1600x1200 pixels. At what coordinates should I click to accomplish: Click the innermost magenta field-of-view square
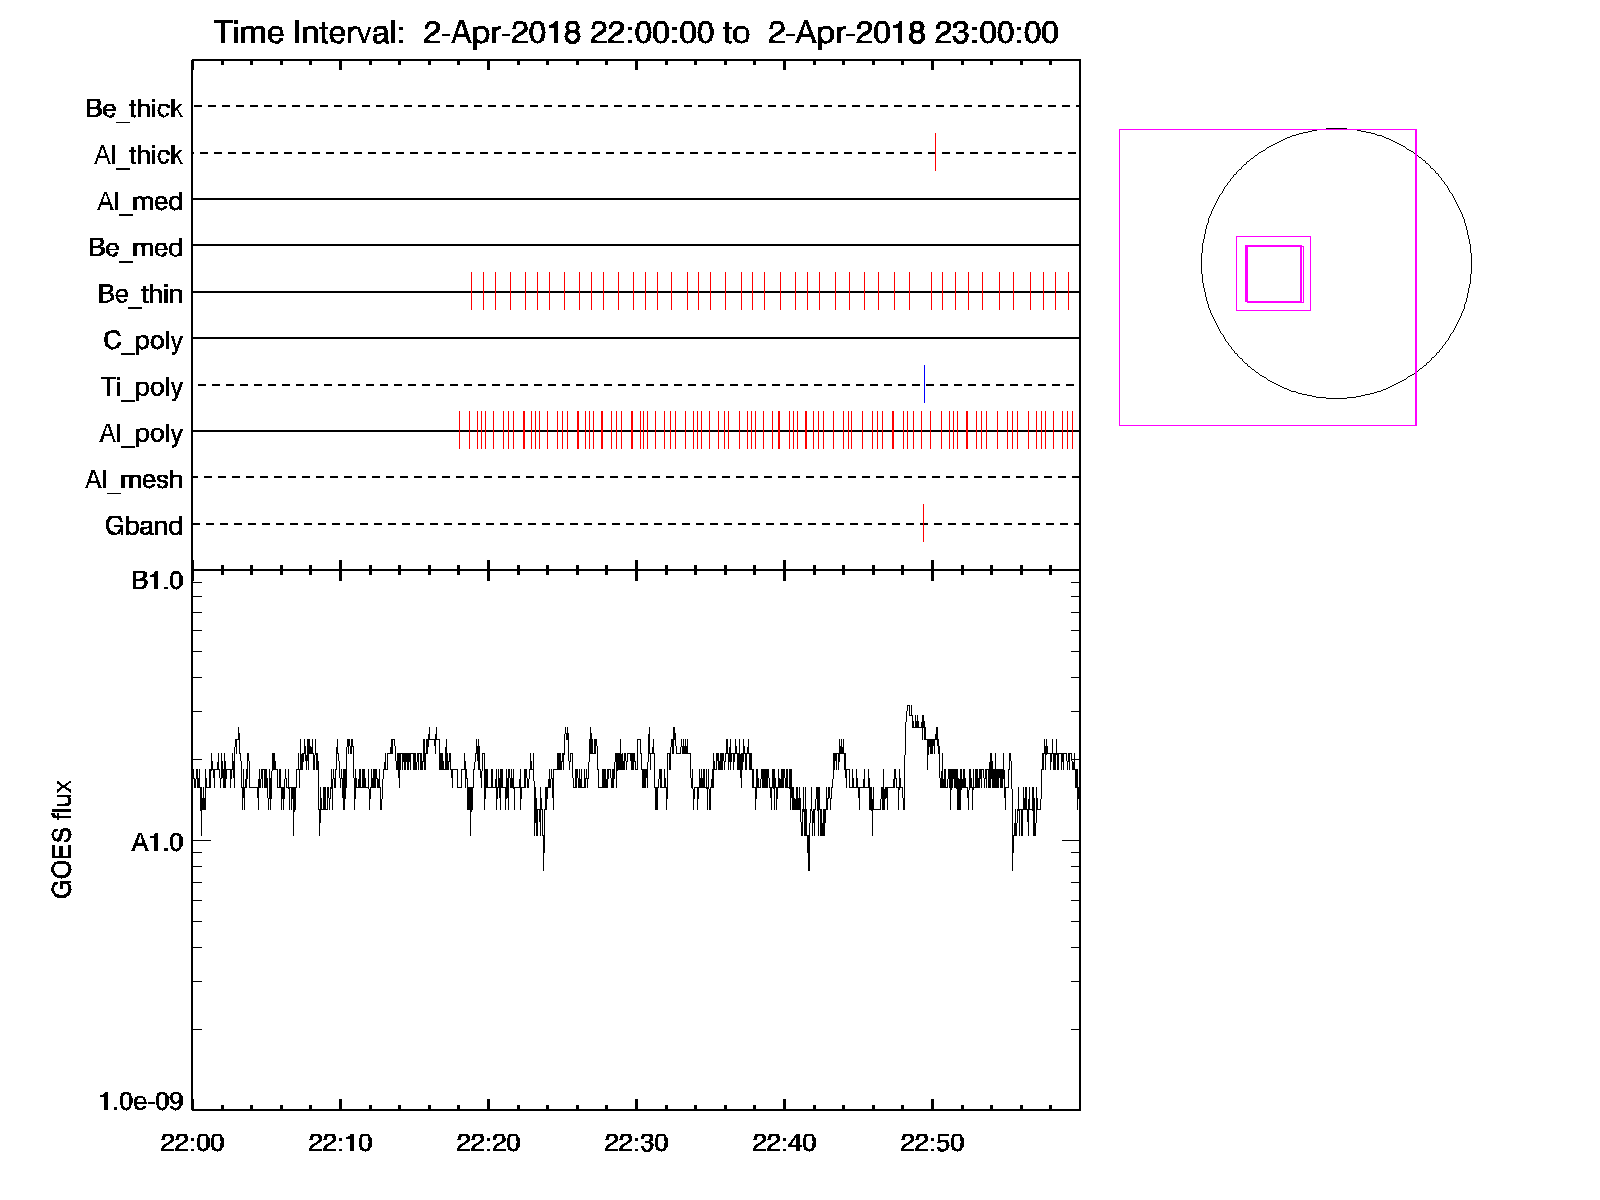tap(1273, 274)
